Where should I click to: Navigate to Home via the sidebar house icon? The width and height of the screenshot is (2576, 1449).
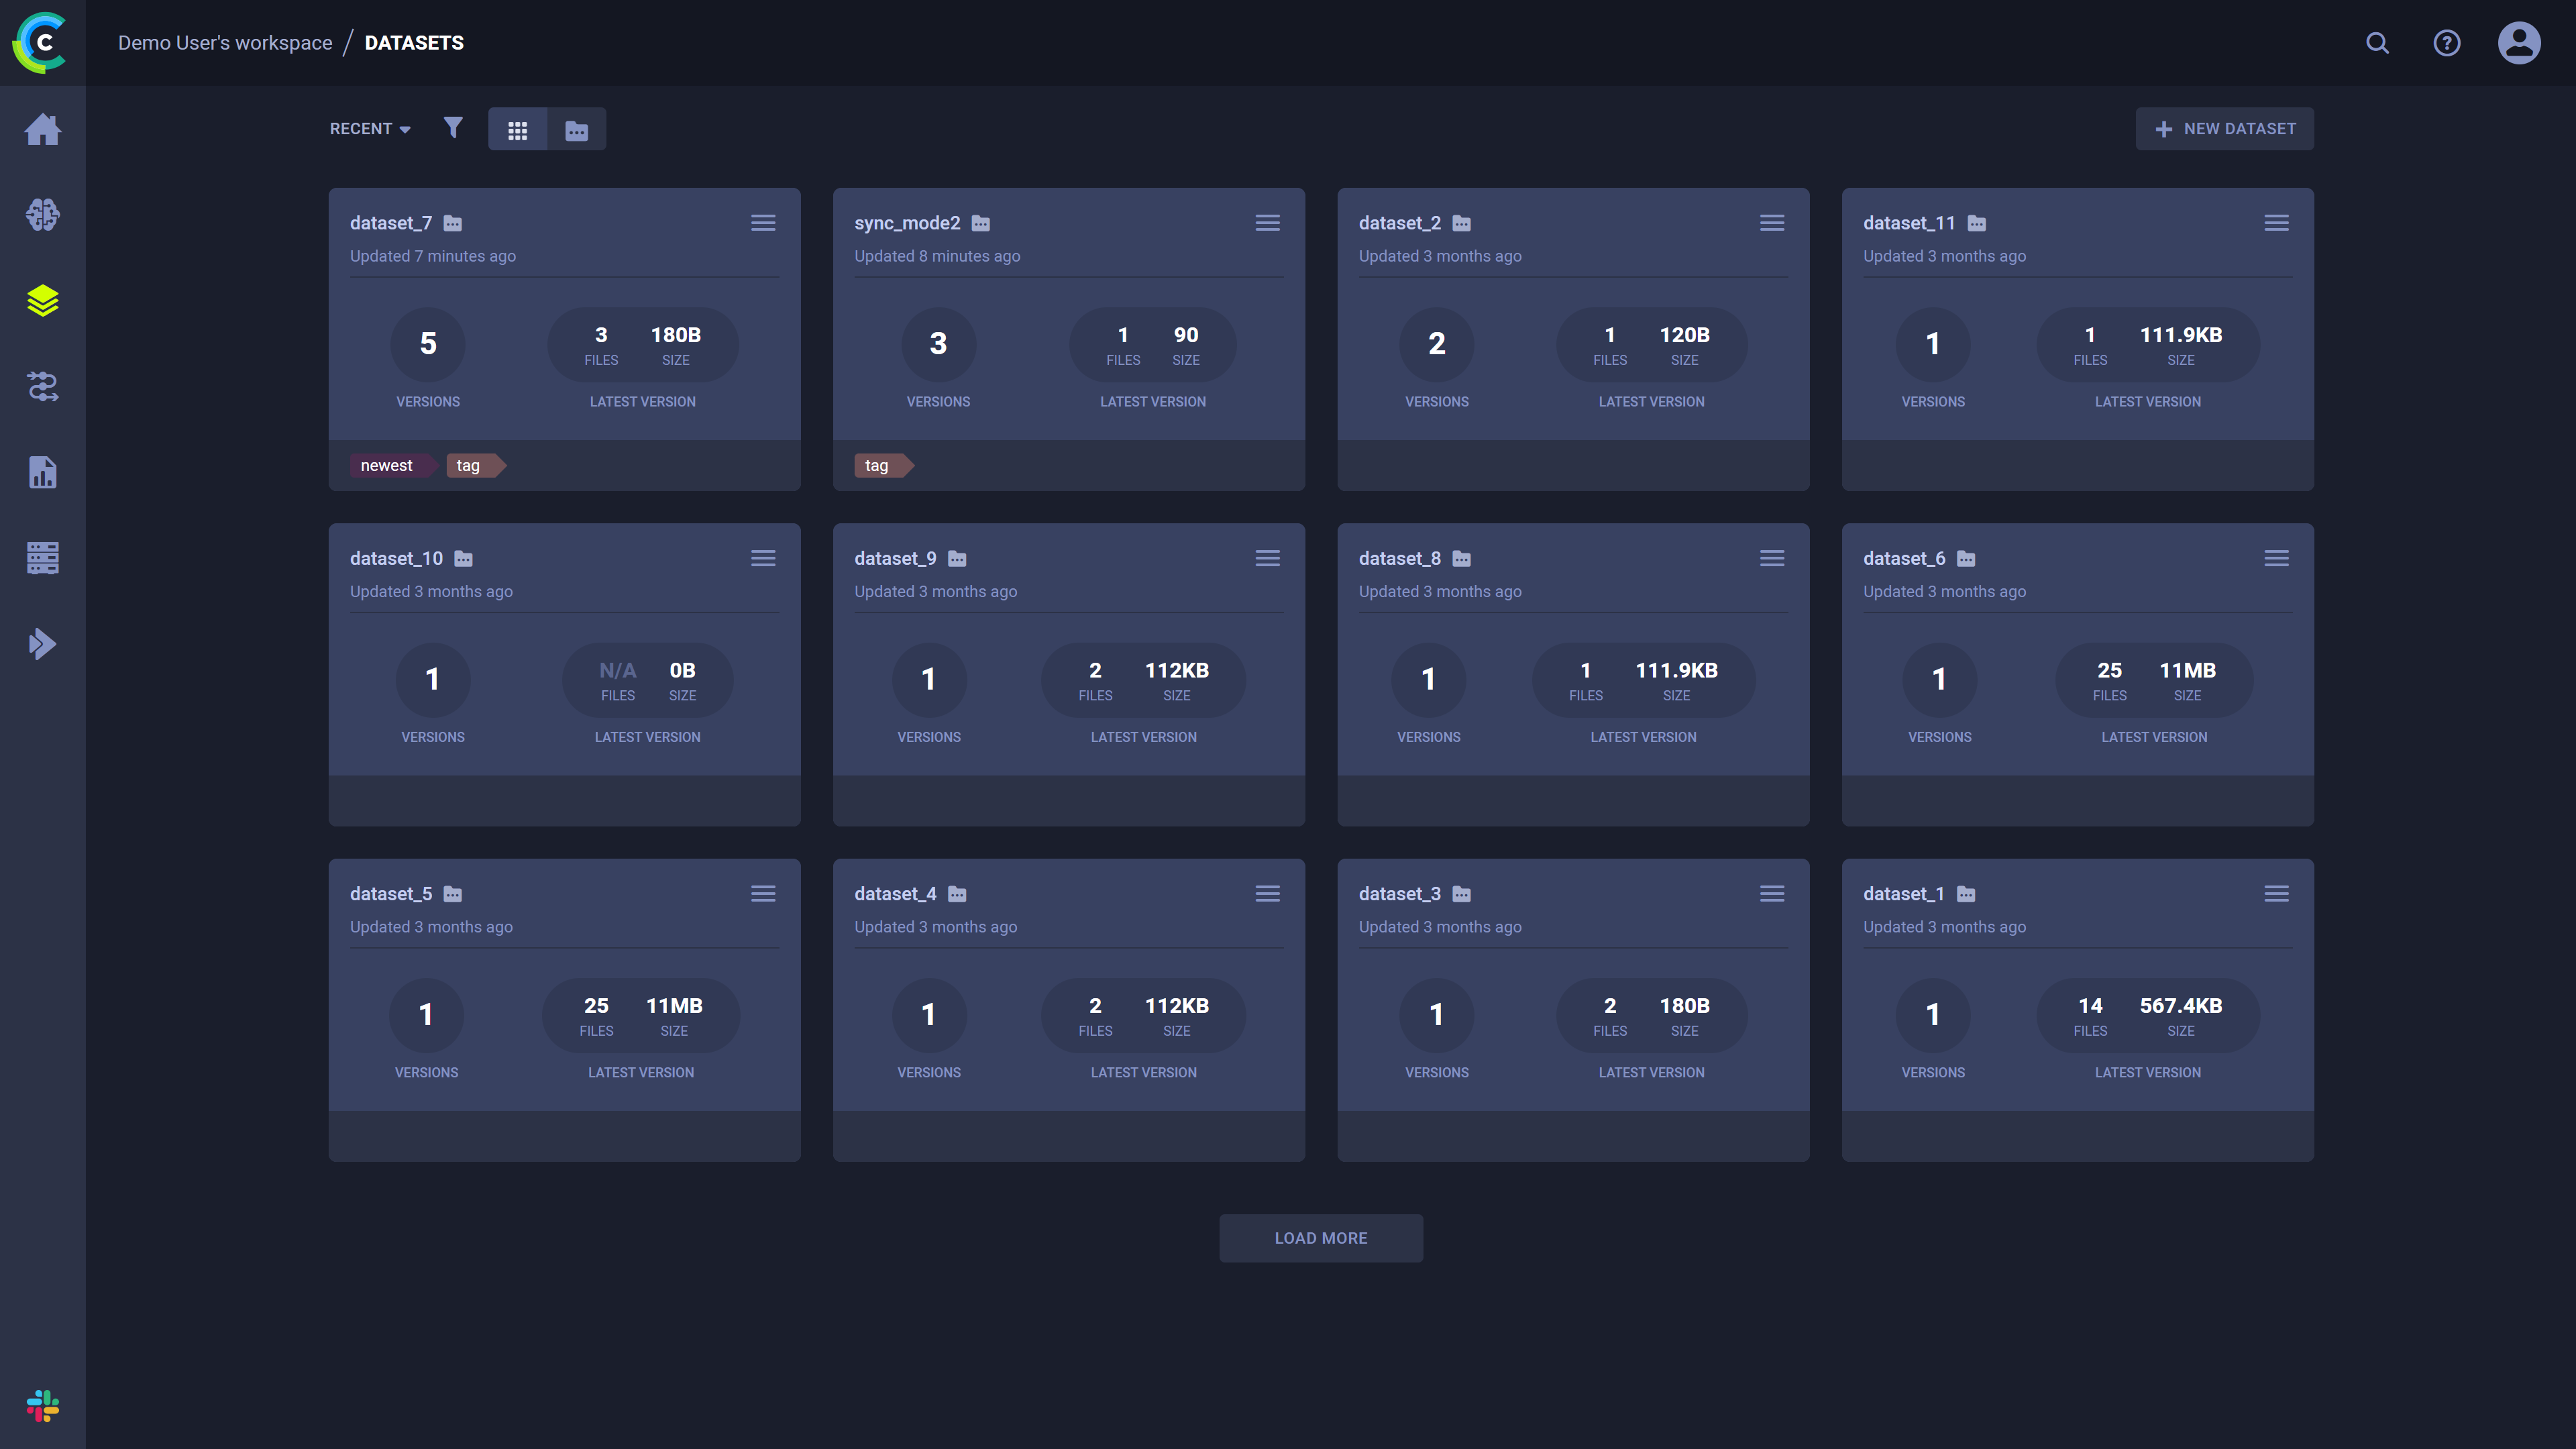coord(42,129)
